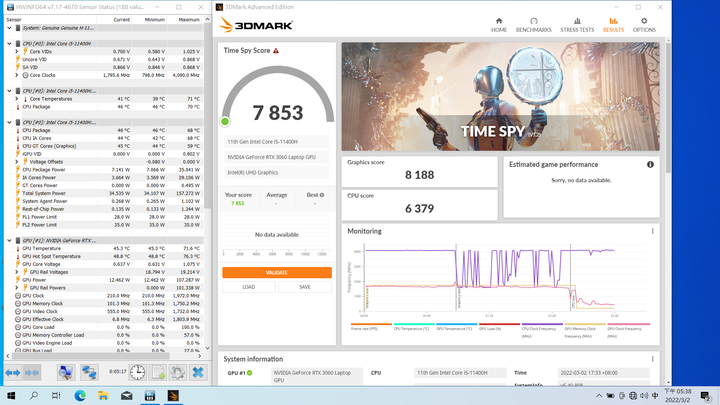
Task: Click HWiNFO collapse-all arrows toolbar icon
Action: (x=31, y=372)
